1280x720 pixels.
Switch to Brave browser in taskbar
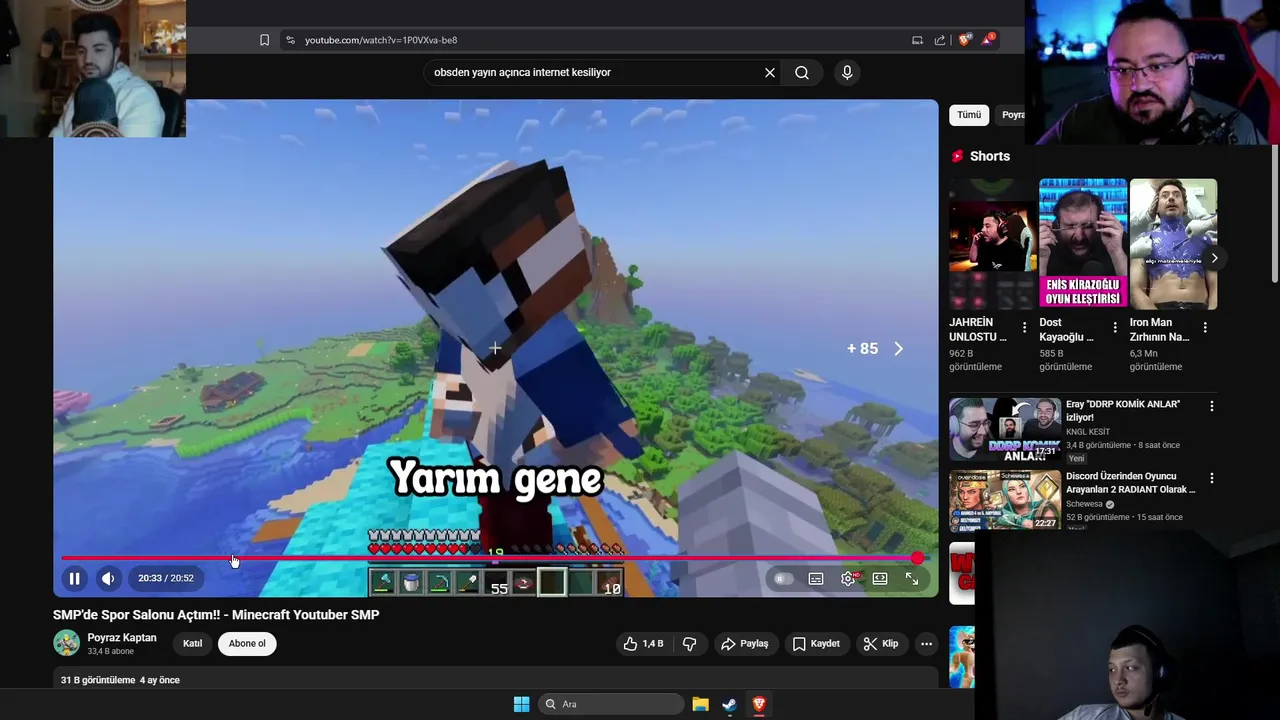[x=759, y=704]
